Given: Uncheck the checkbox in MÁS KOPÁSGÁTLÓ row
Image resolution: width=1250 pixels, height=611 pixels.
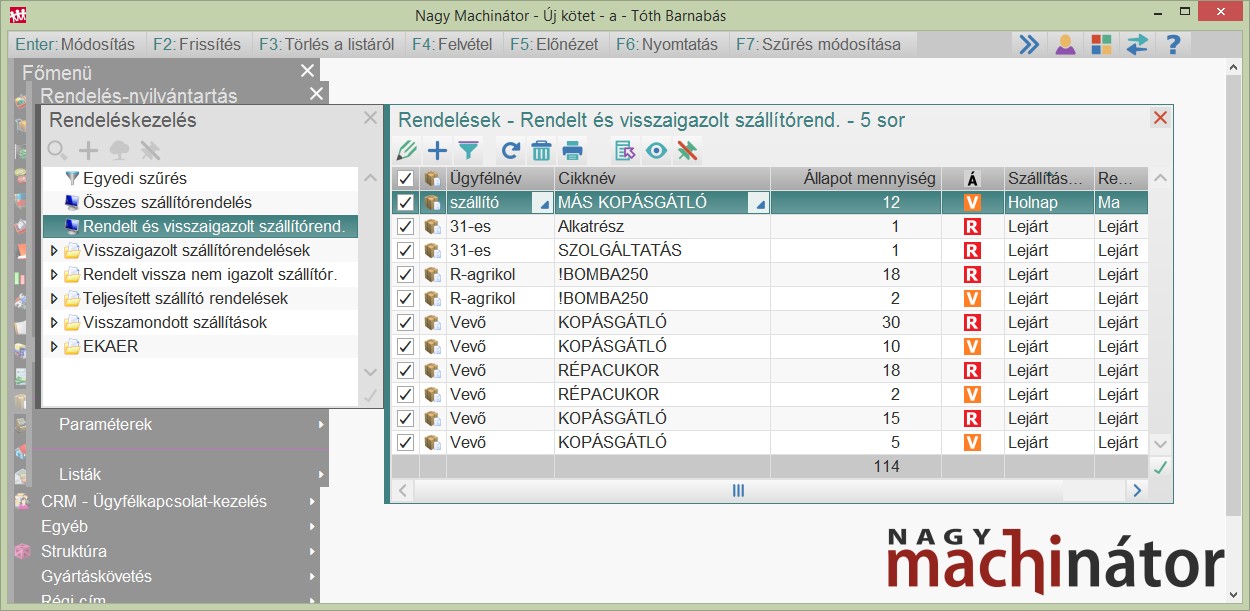Looking at the screenshot, I should point(405,203).
